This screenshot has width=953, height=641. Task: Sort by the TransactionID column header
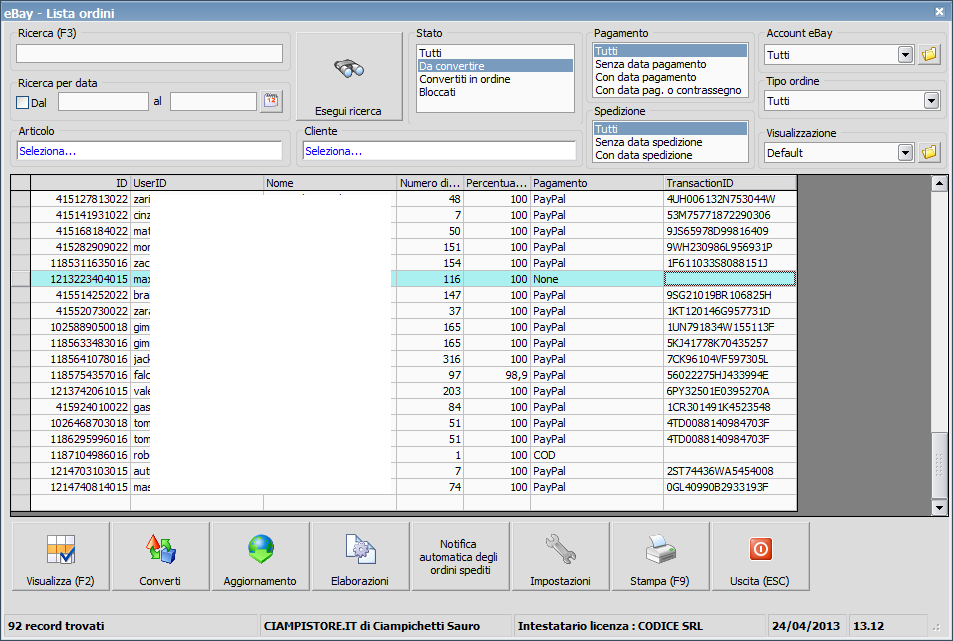coord(730,183)
